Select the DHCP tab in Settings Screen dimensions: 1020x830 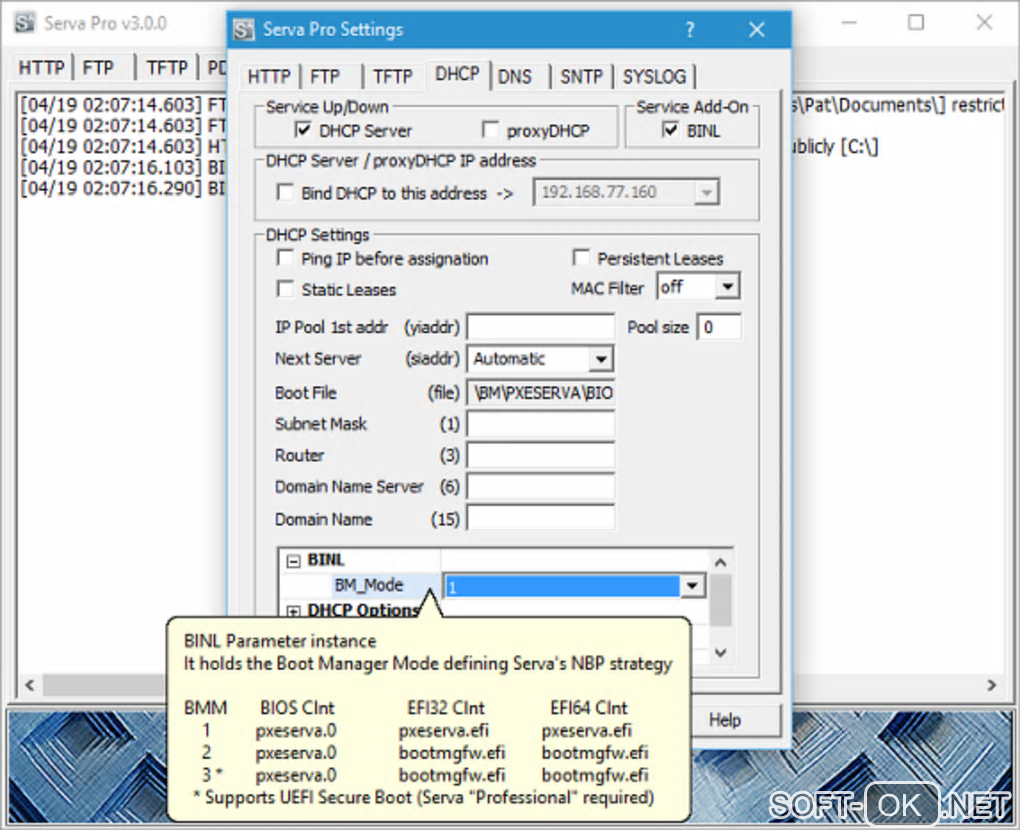tap(457, 74)
